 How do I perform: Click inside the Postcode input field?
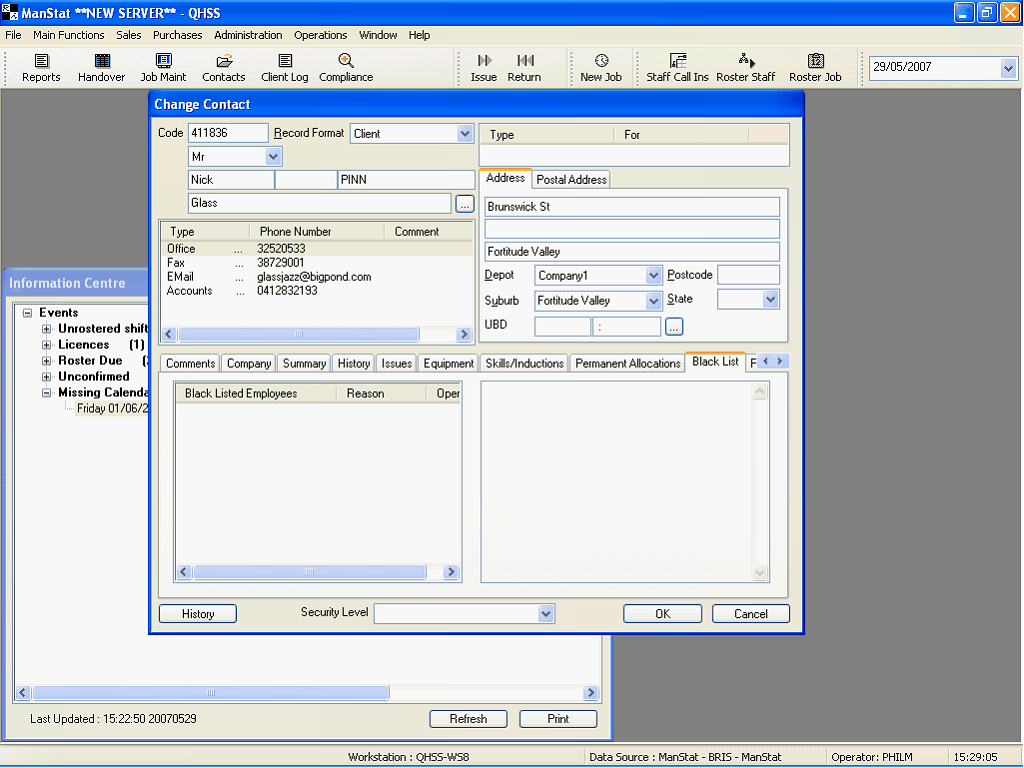748,275
